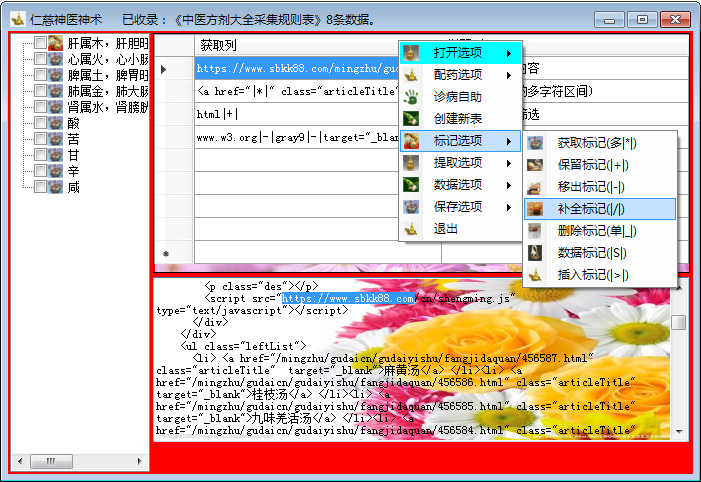The height and width of the screenshot is (482, 701).
Task: Click the icon beside 肝属木 tree node
Action: (55, 43)
